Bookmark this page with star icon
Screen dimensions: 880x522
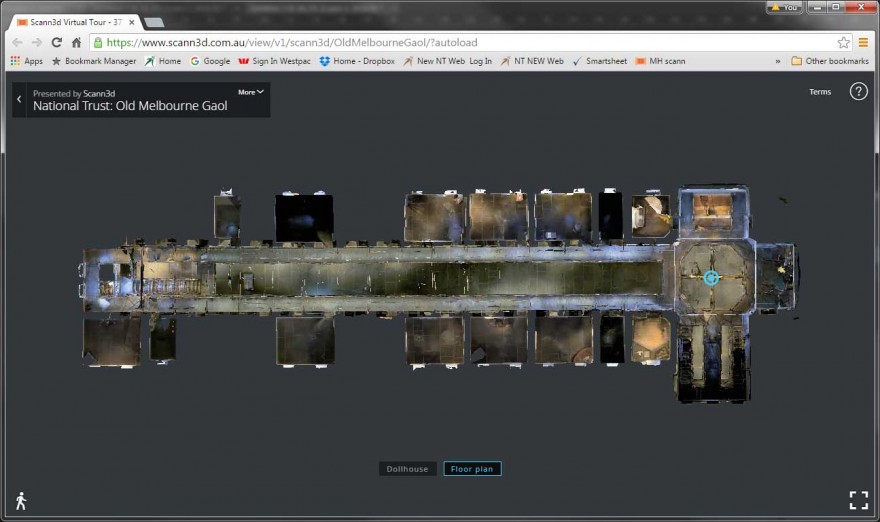(843, 43)
